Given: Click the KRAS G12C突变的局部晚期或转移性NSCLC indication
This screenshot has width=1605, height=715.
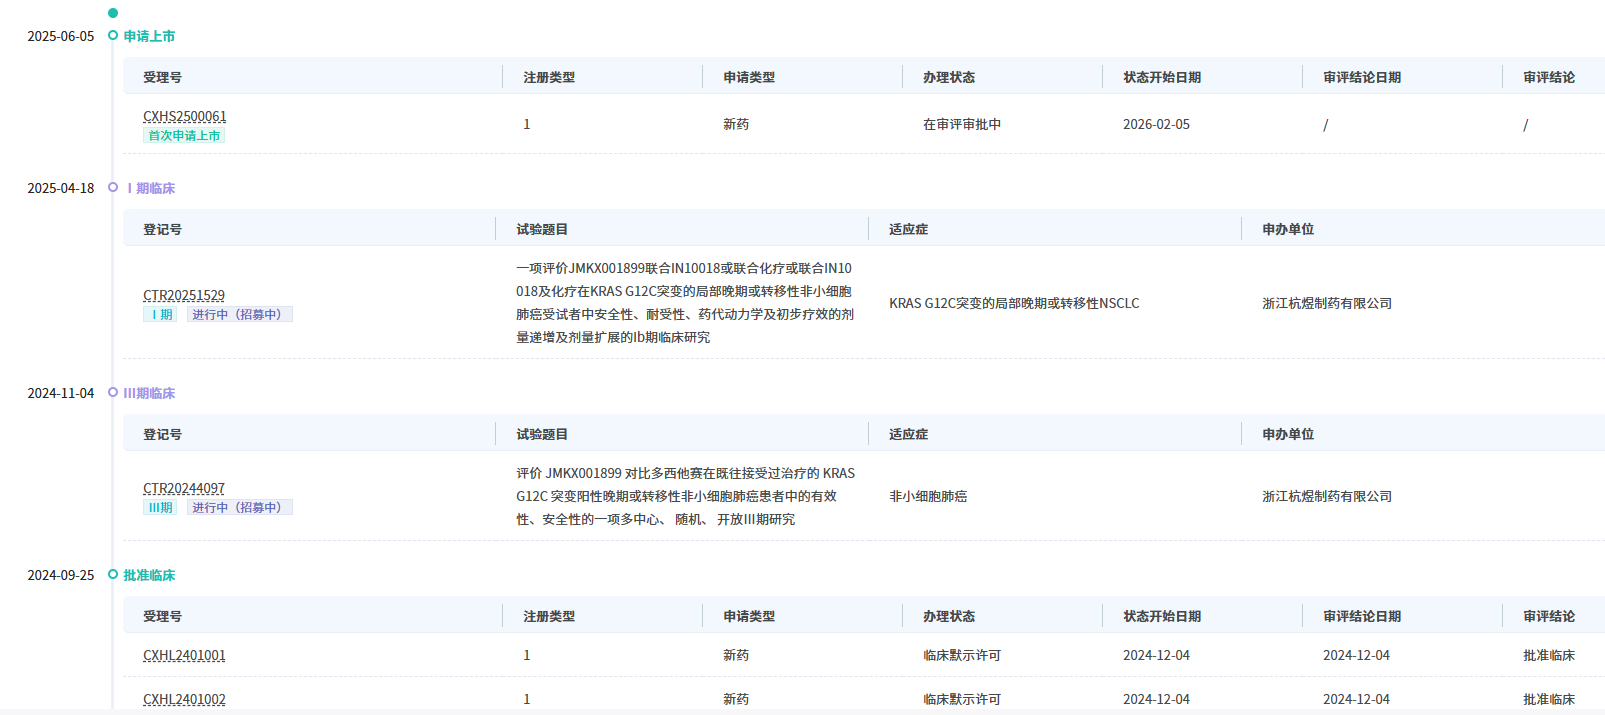Looking at the screenshot, I should pos(1014,303).
